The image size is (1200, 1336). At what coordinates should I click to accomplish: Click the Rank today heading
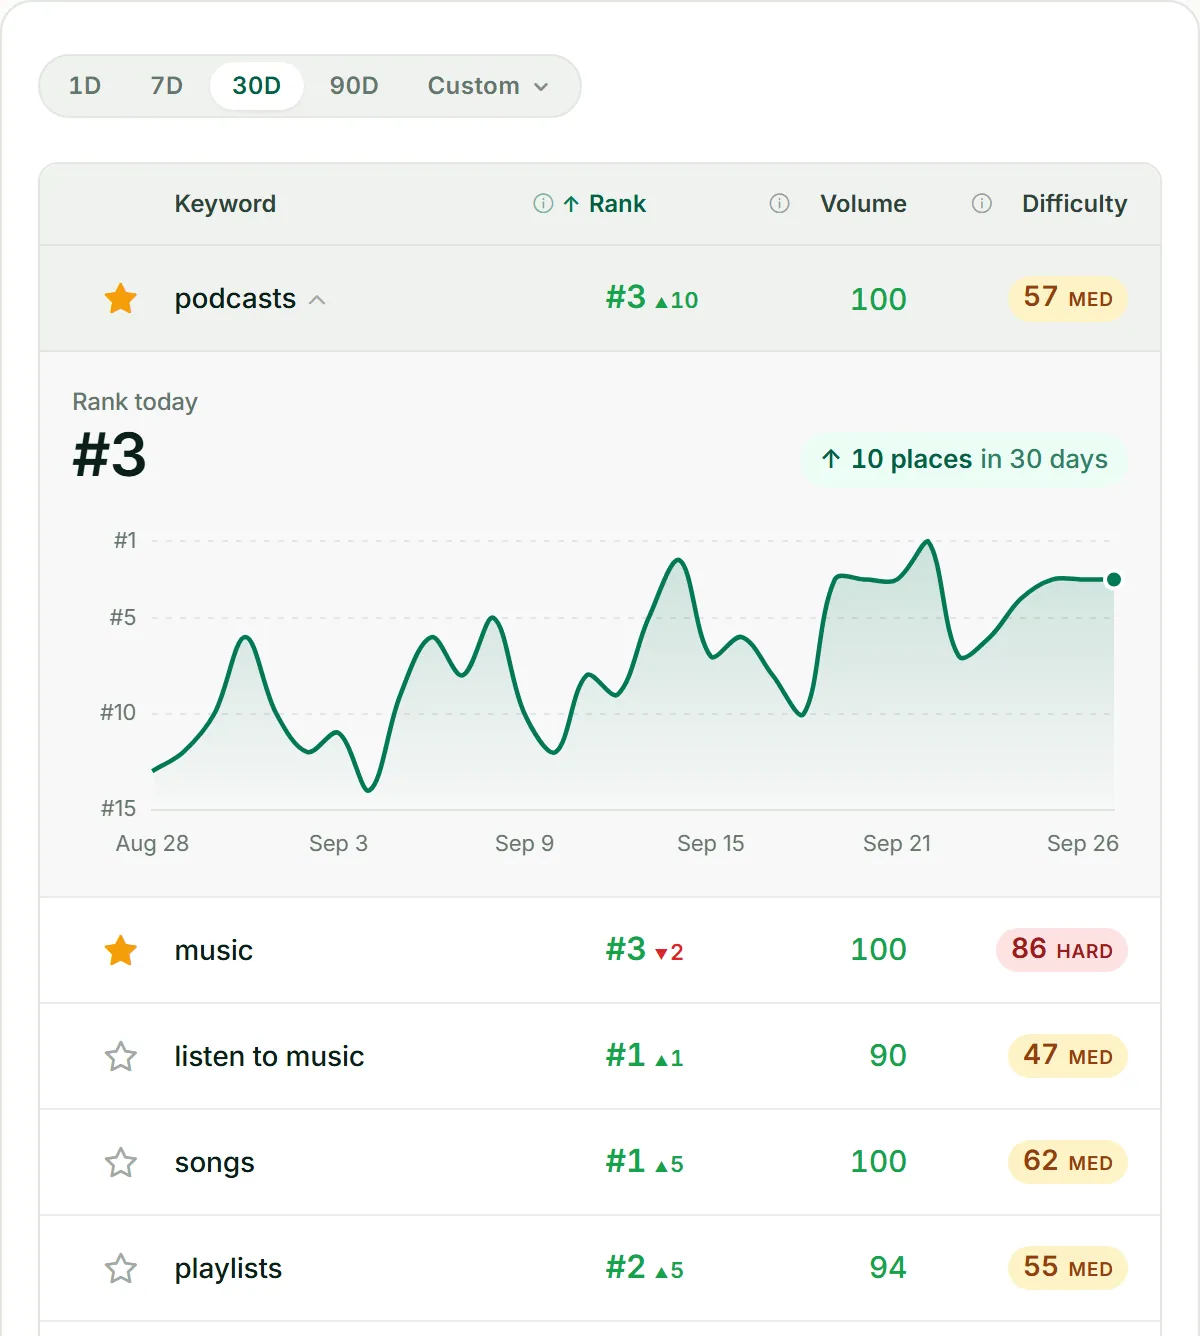tap(135, 402)
